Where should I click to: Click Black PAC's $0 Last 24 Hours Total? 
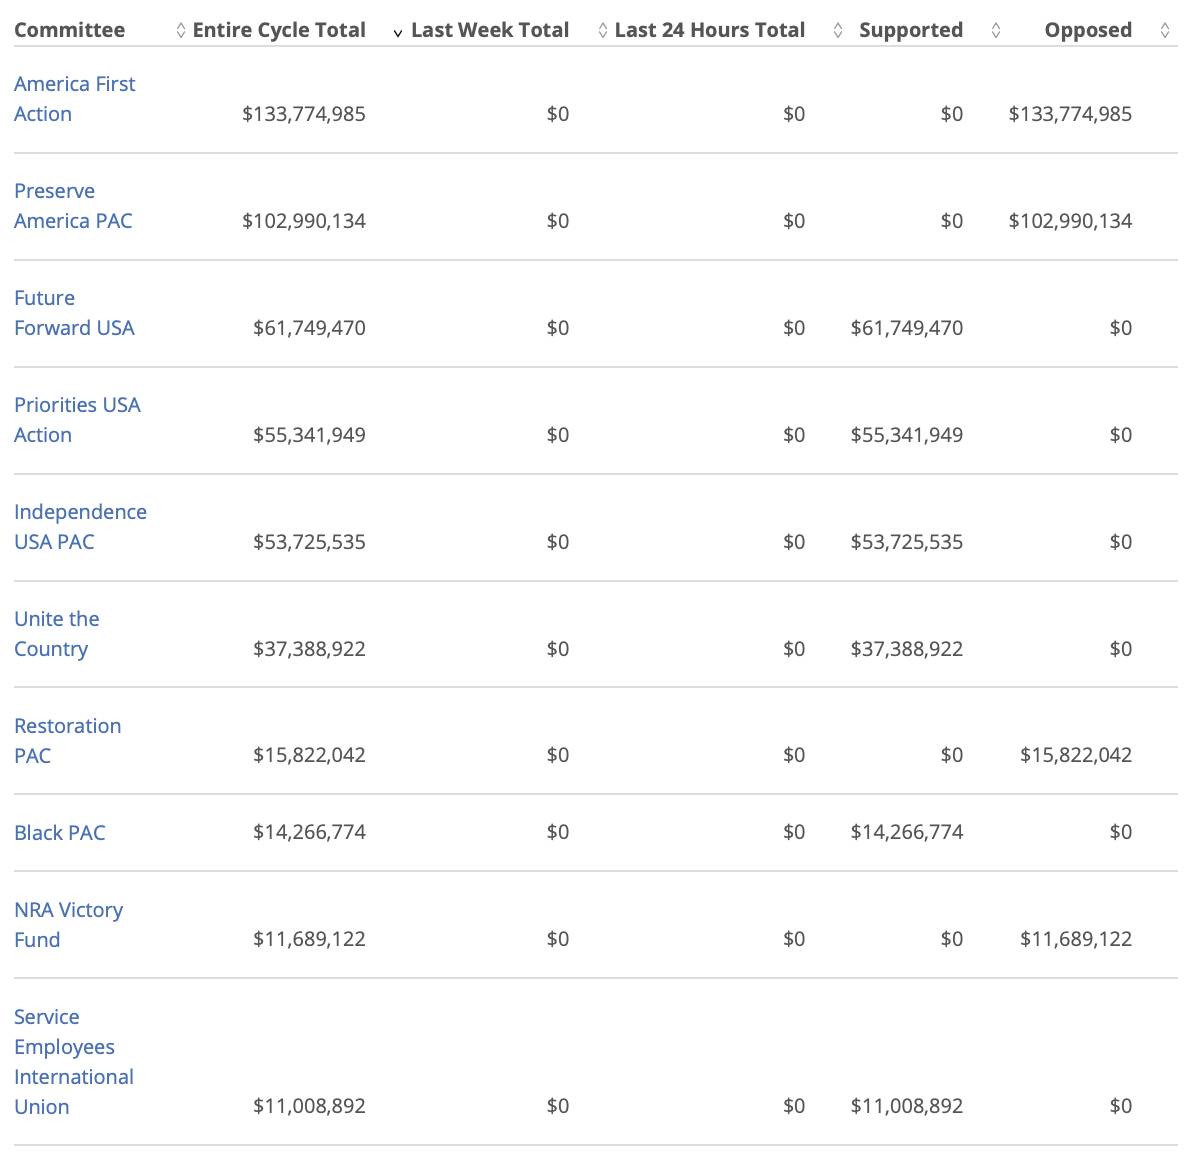[x=793, y=832]
